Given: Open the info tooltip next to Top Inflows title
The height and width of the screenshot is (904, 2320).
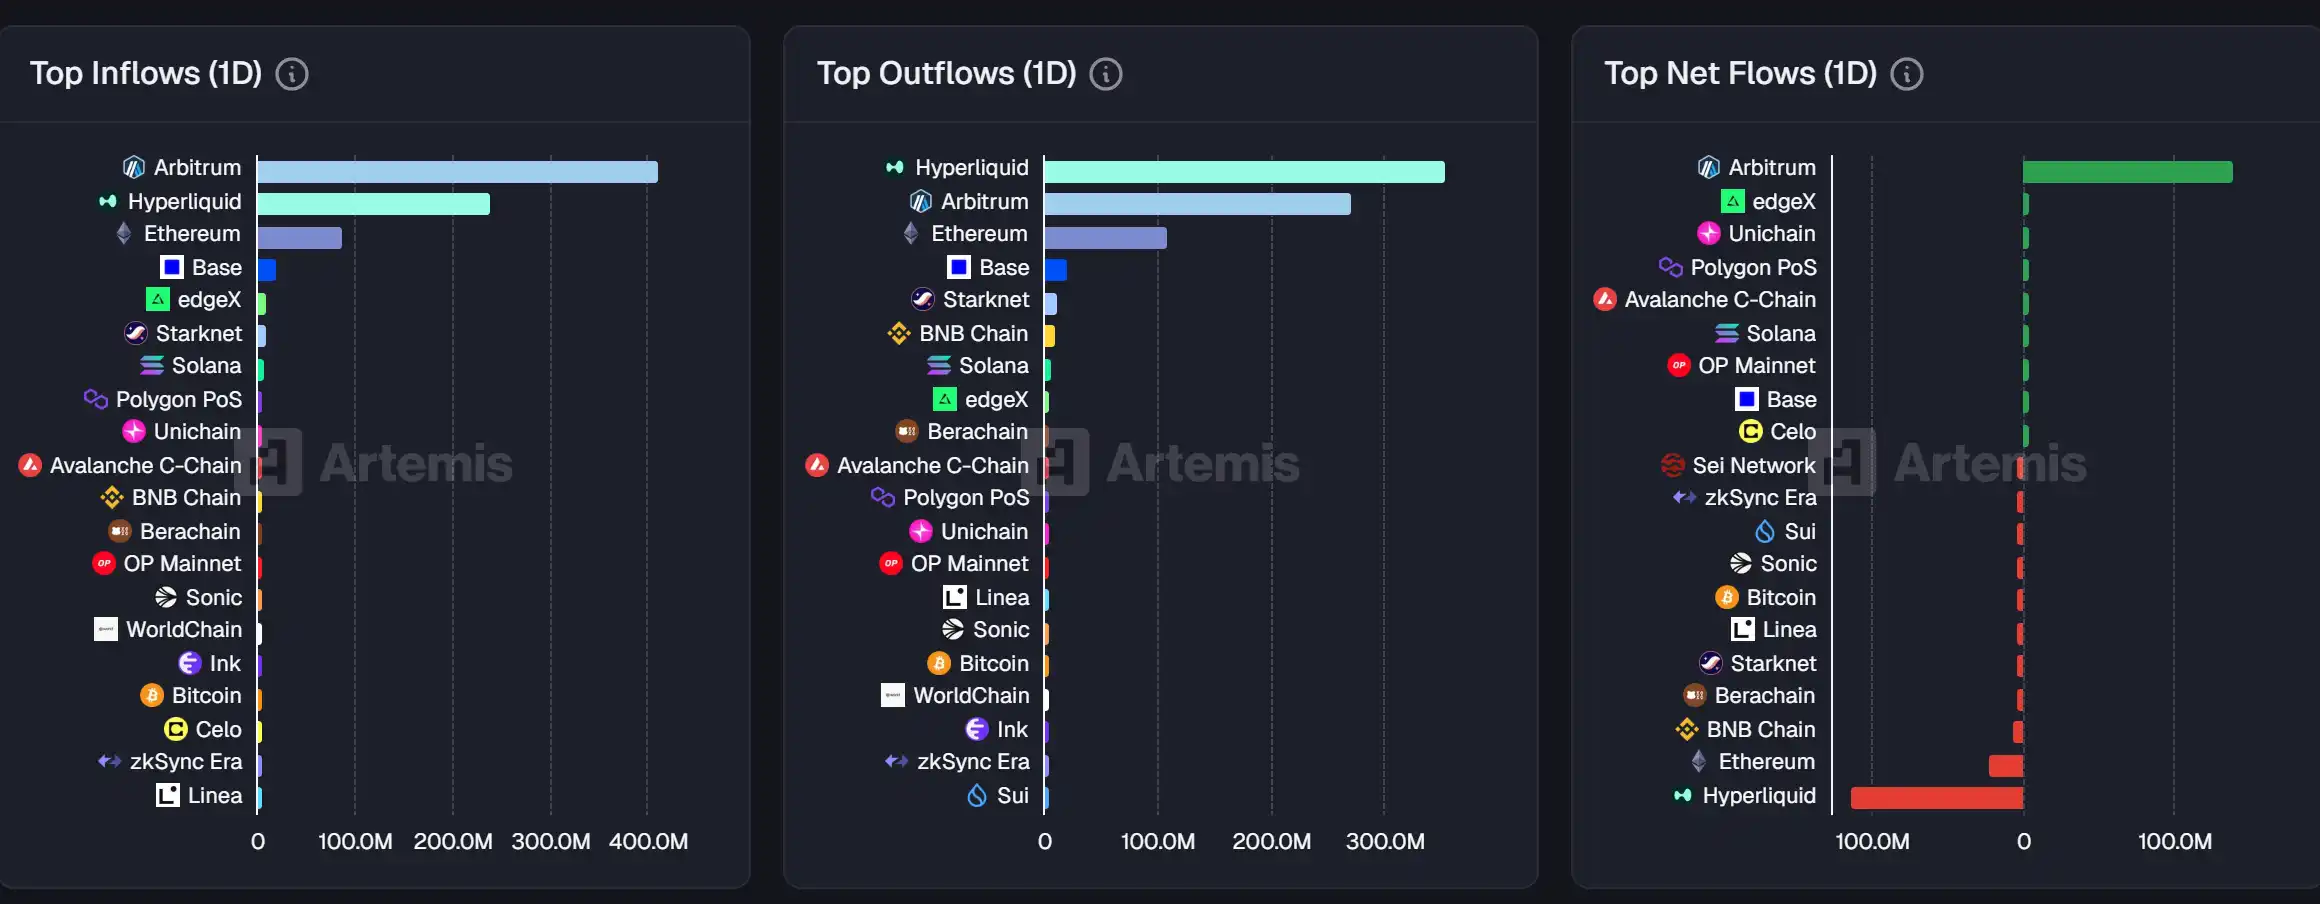Looking at the screenshot, I should [291, 73].
